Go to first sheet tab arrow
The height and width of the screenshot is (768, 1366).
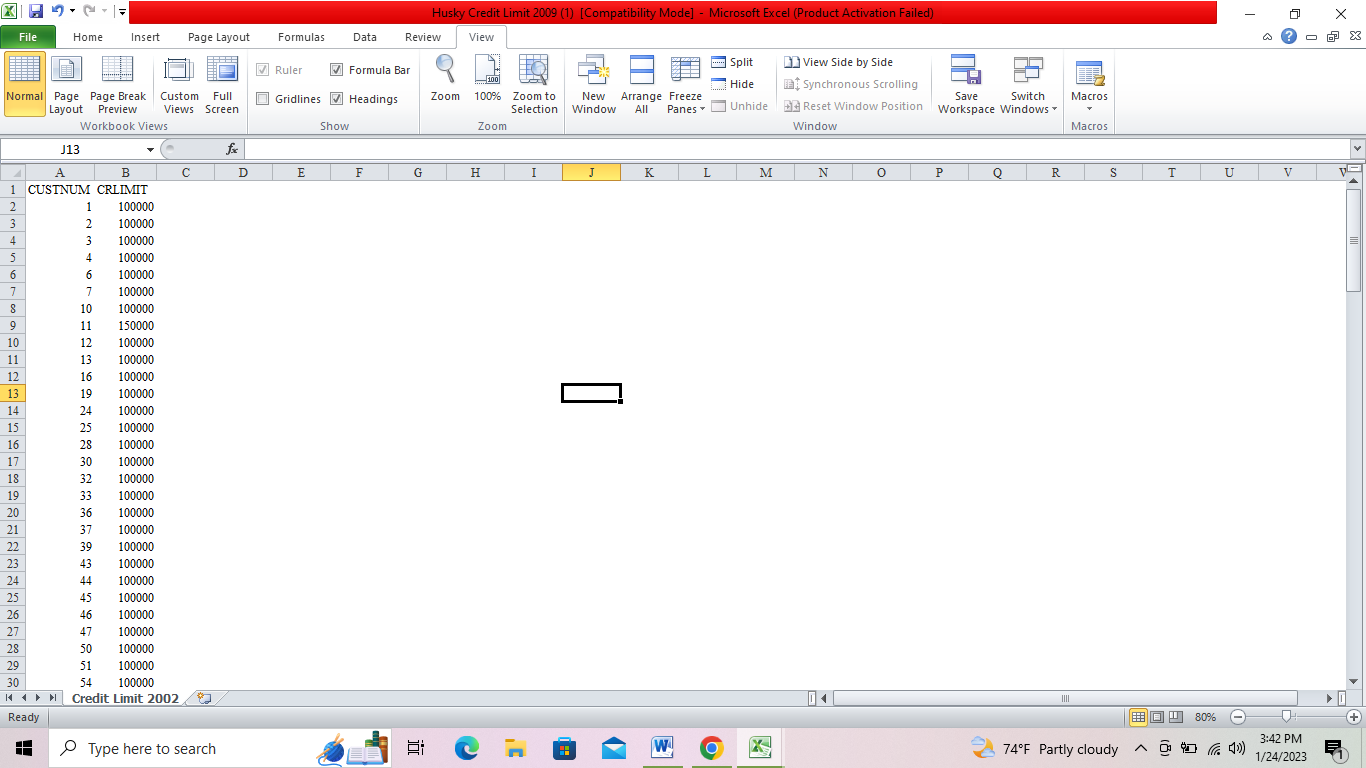(x=10, y=698)
